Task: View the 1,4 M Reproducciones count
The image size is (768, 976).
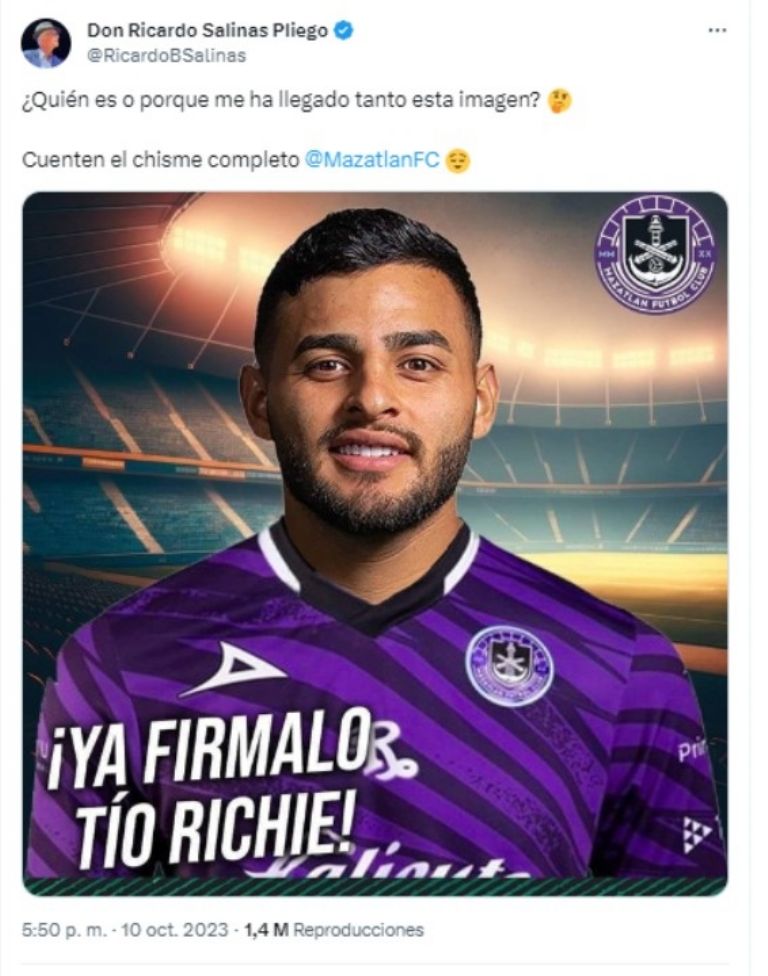Action: pyautogui.click(x=334, y=930)
